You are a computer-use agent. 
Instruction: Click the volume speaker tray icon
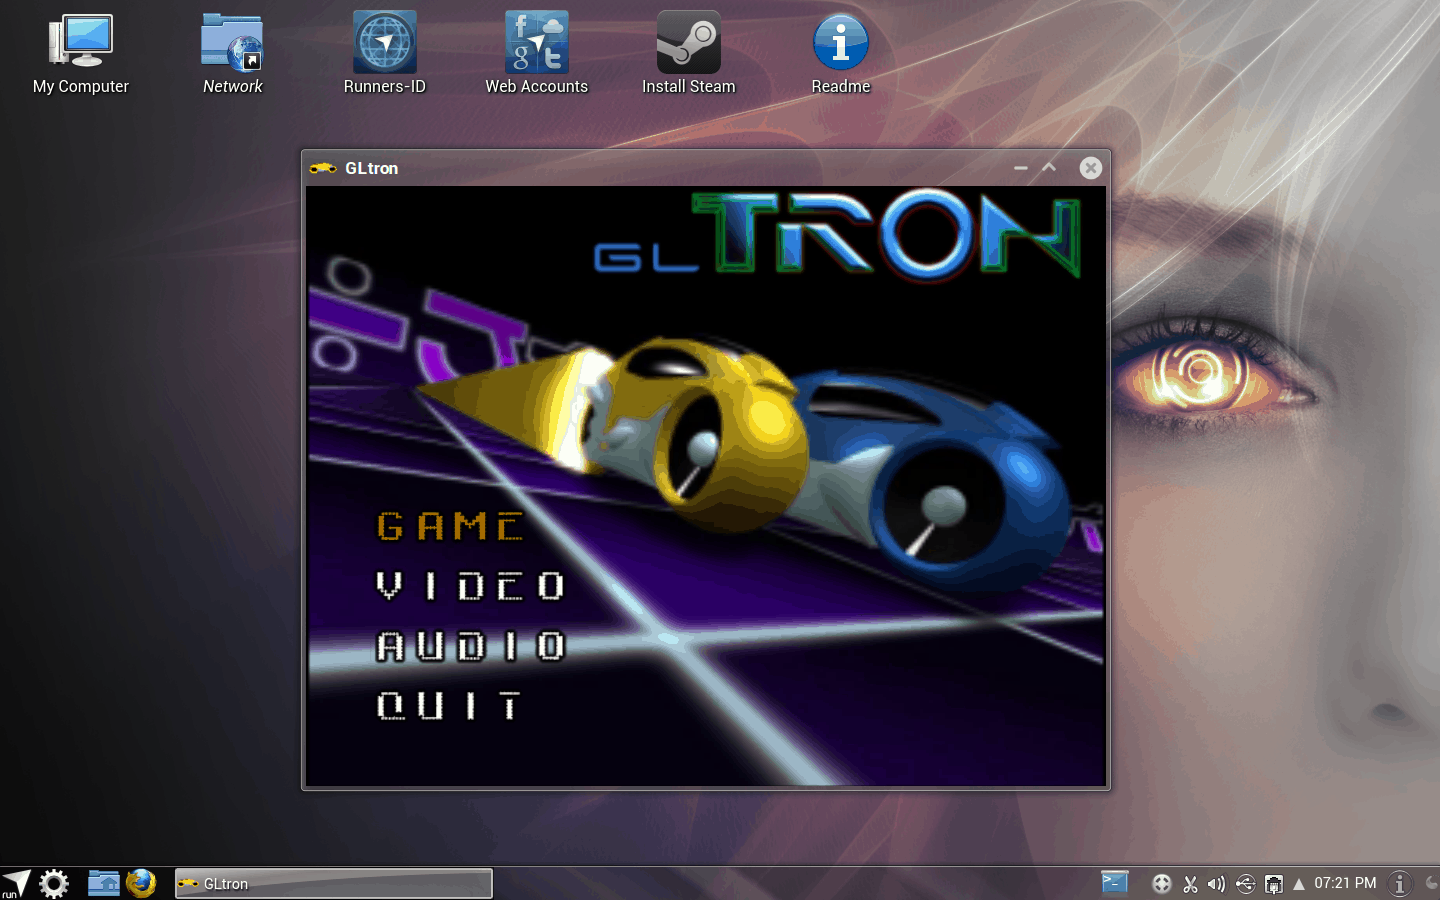coord(1216,884)
